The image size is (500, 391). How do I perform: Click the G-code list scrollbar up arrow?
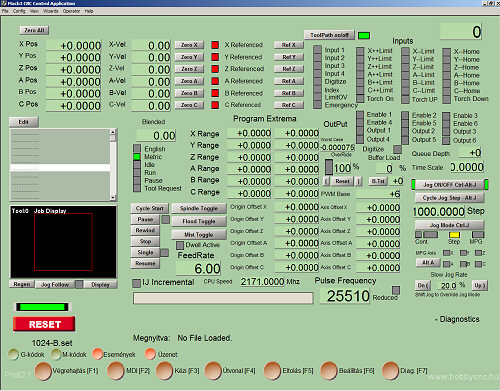click(x=113, y=132)
